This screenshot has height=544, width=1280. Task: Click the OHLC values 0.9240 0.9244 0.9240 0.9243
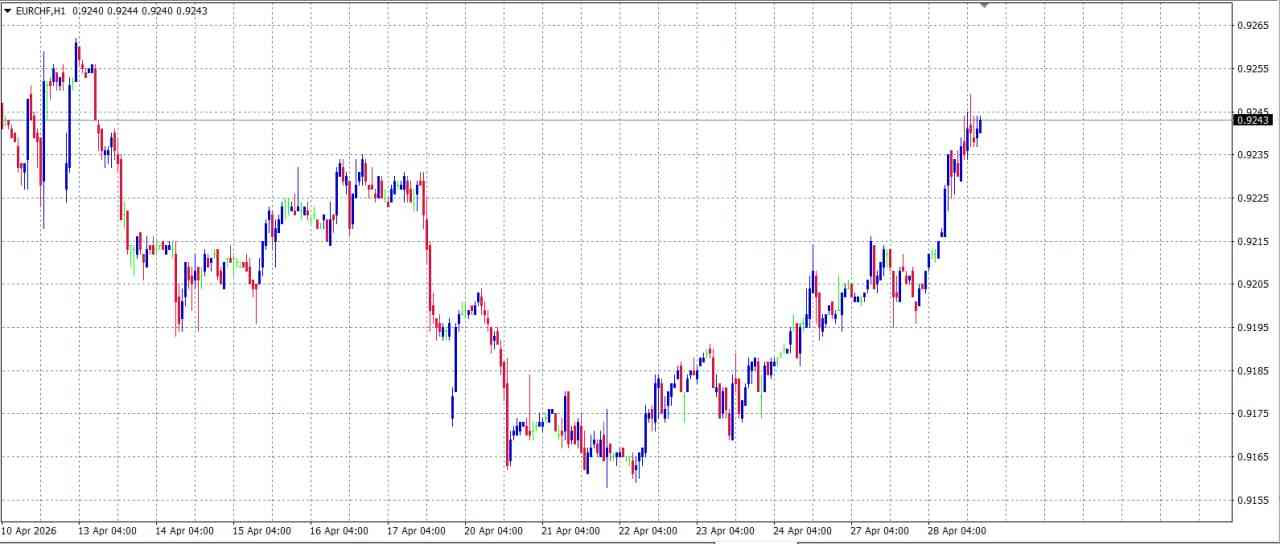coord(141,11)
